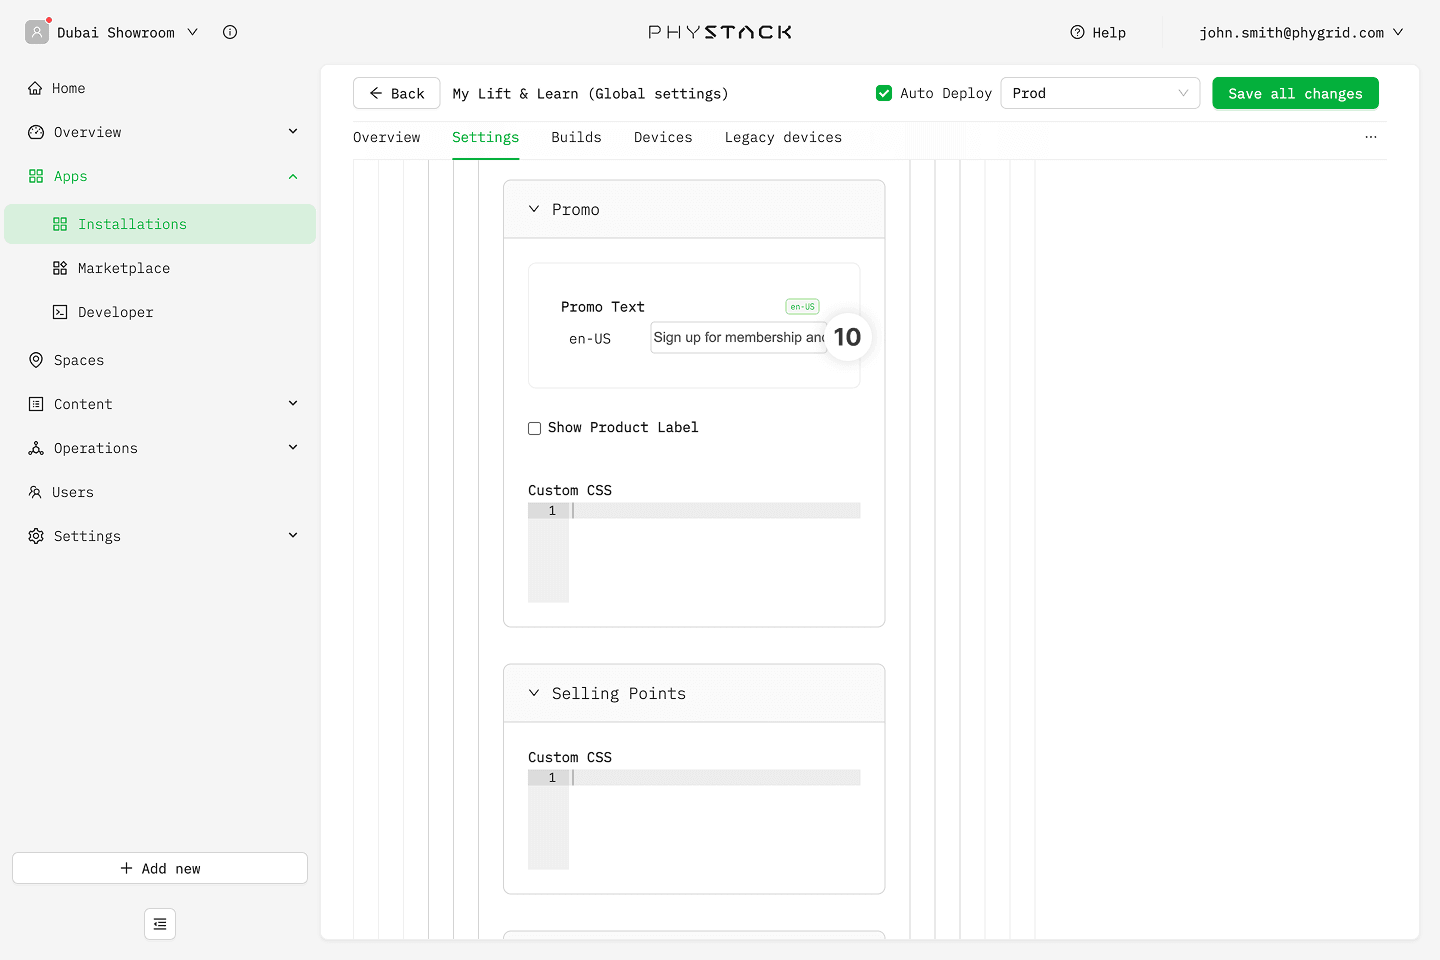
Task: Click the Installations grid icon
Action: point(60,224)
